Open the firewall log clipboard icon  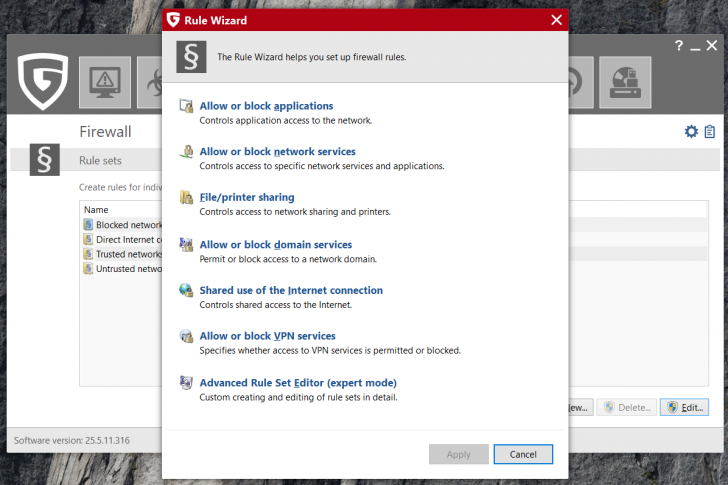(x=709, y=132)
